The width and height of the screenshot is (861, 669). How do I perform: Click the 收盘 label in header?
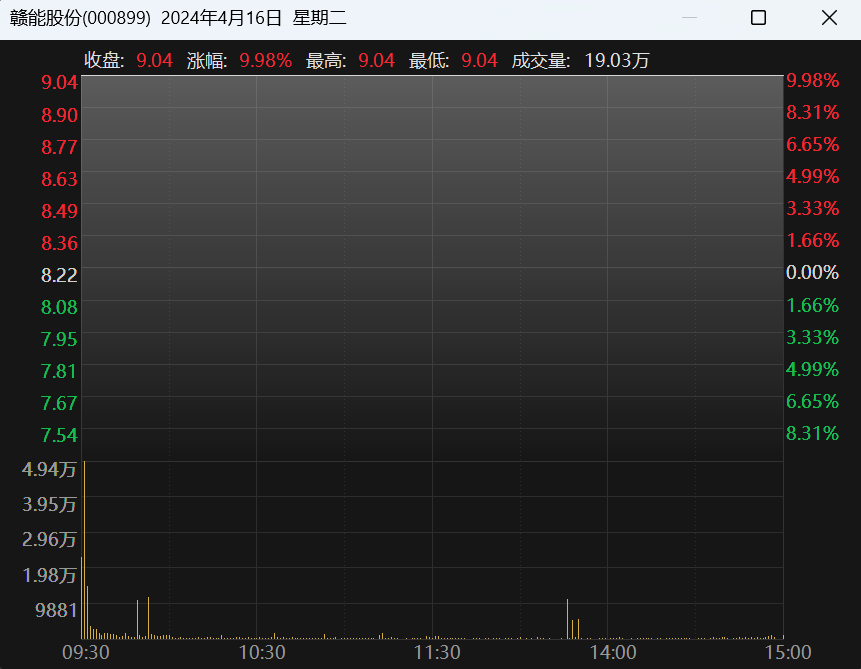(x=104, y=60)
